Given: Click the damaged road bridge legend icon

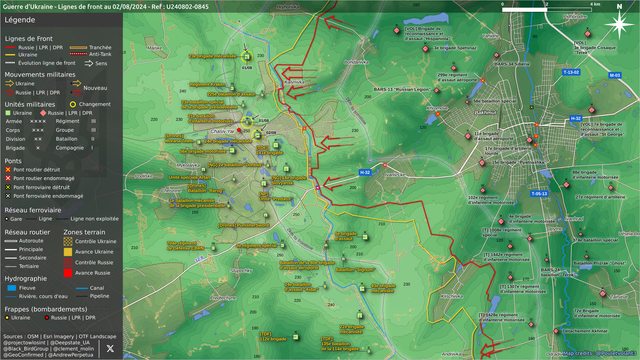Looking at the screenshot, I should tap(8, 178).
